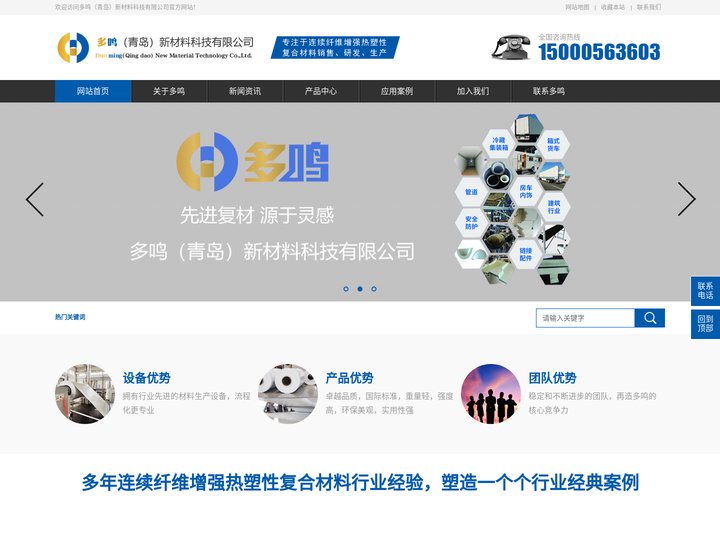The width and height of the screenshot is (720, 540).
Task: Open the 加入我们 menu item
Action: [x=473, y=91]
